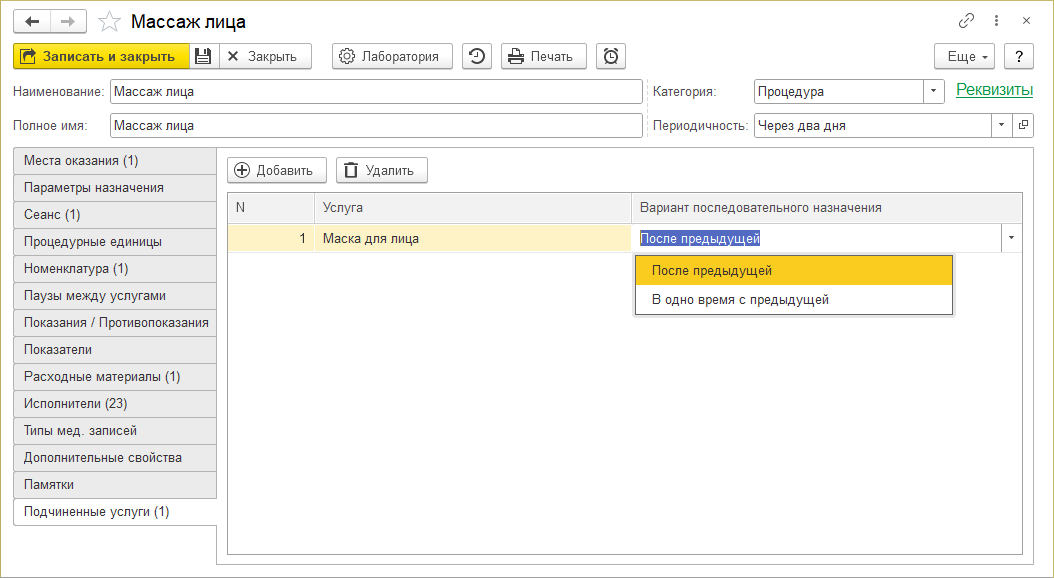Click the Наименование input field
The width and height of the screenshot is (1054, 578).
[x=376, y=92]
